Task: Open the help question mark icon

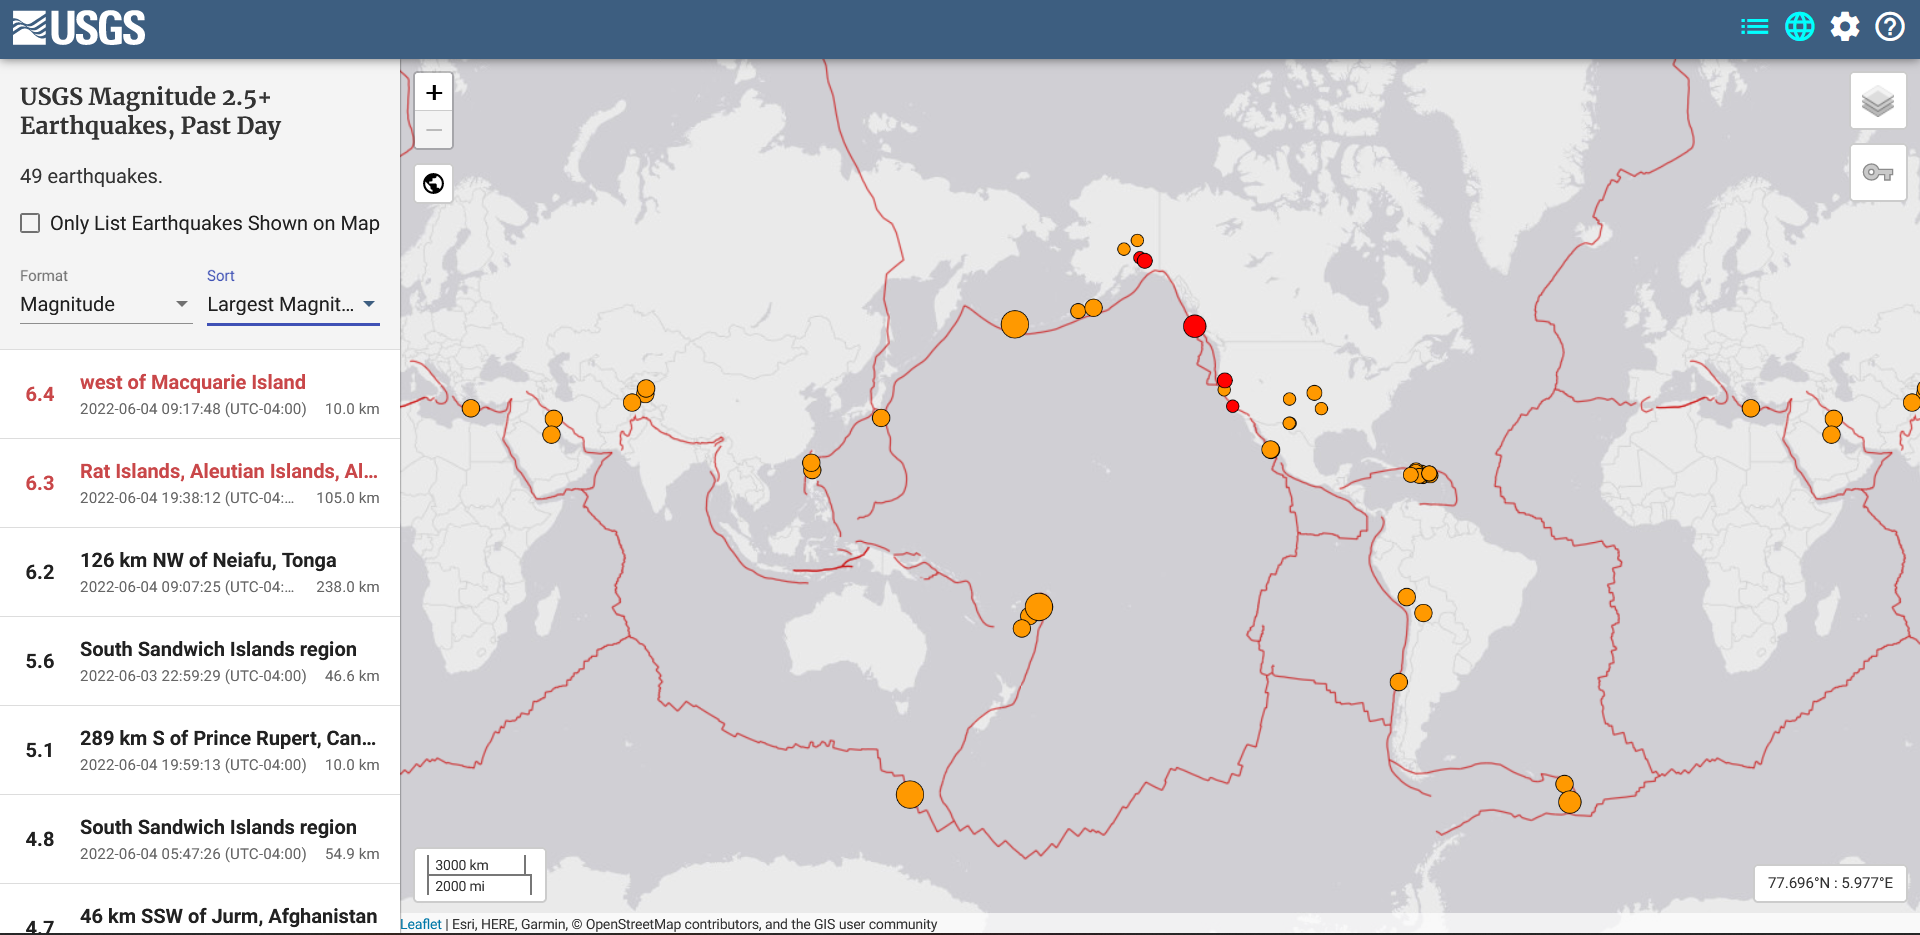Action: (x=1889, y=27)
